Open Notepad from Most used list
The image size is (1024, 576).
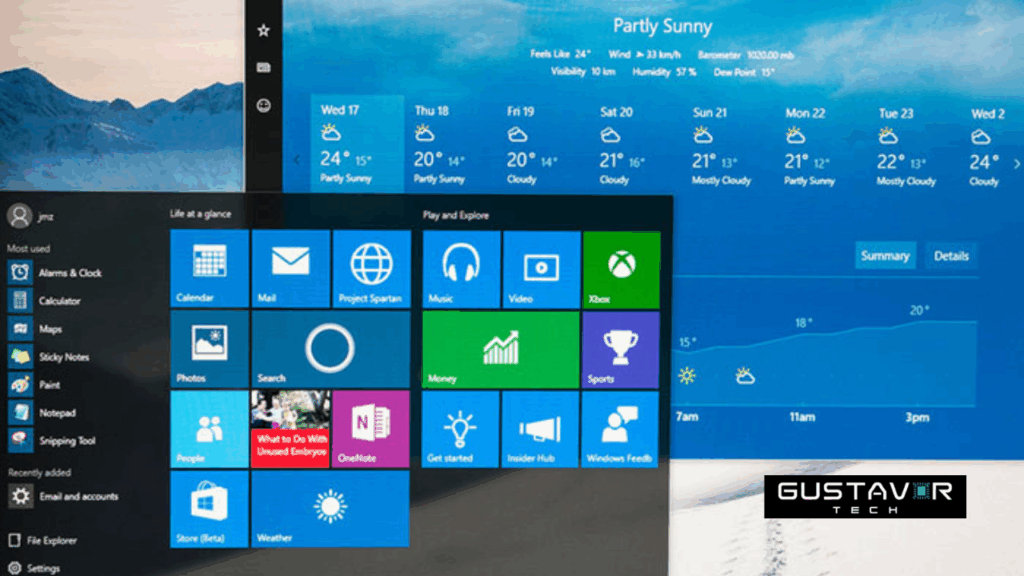42,413
